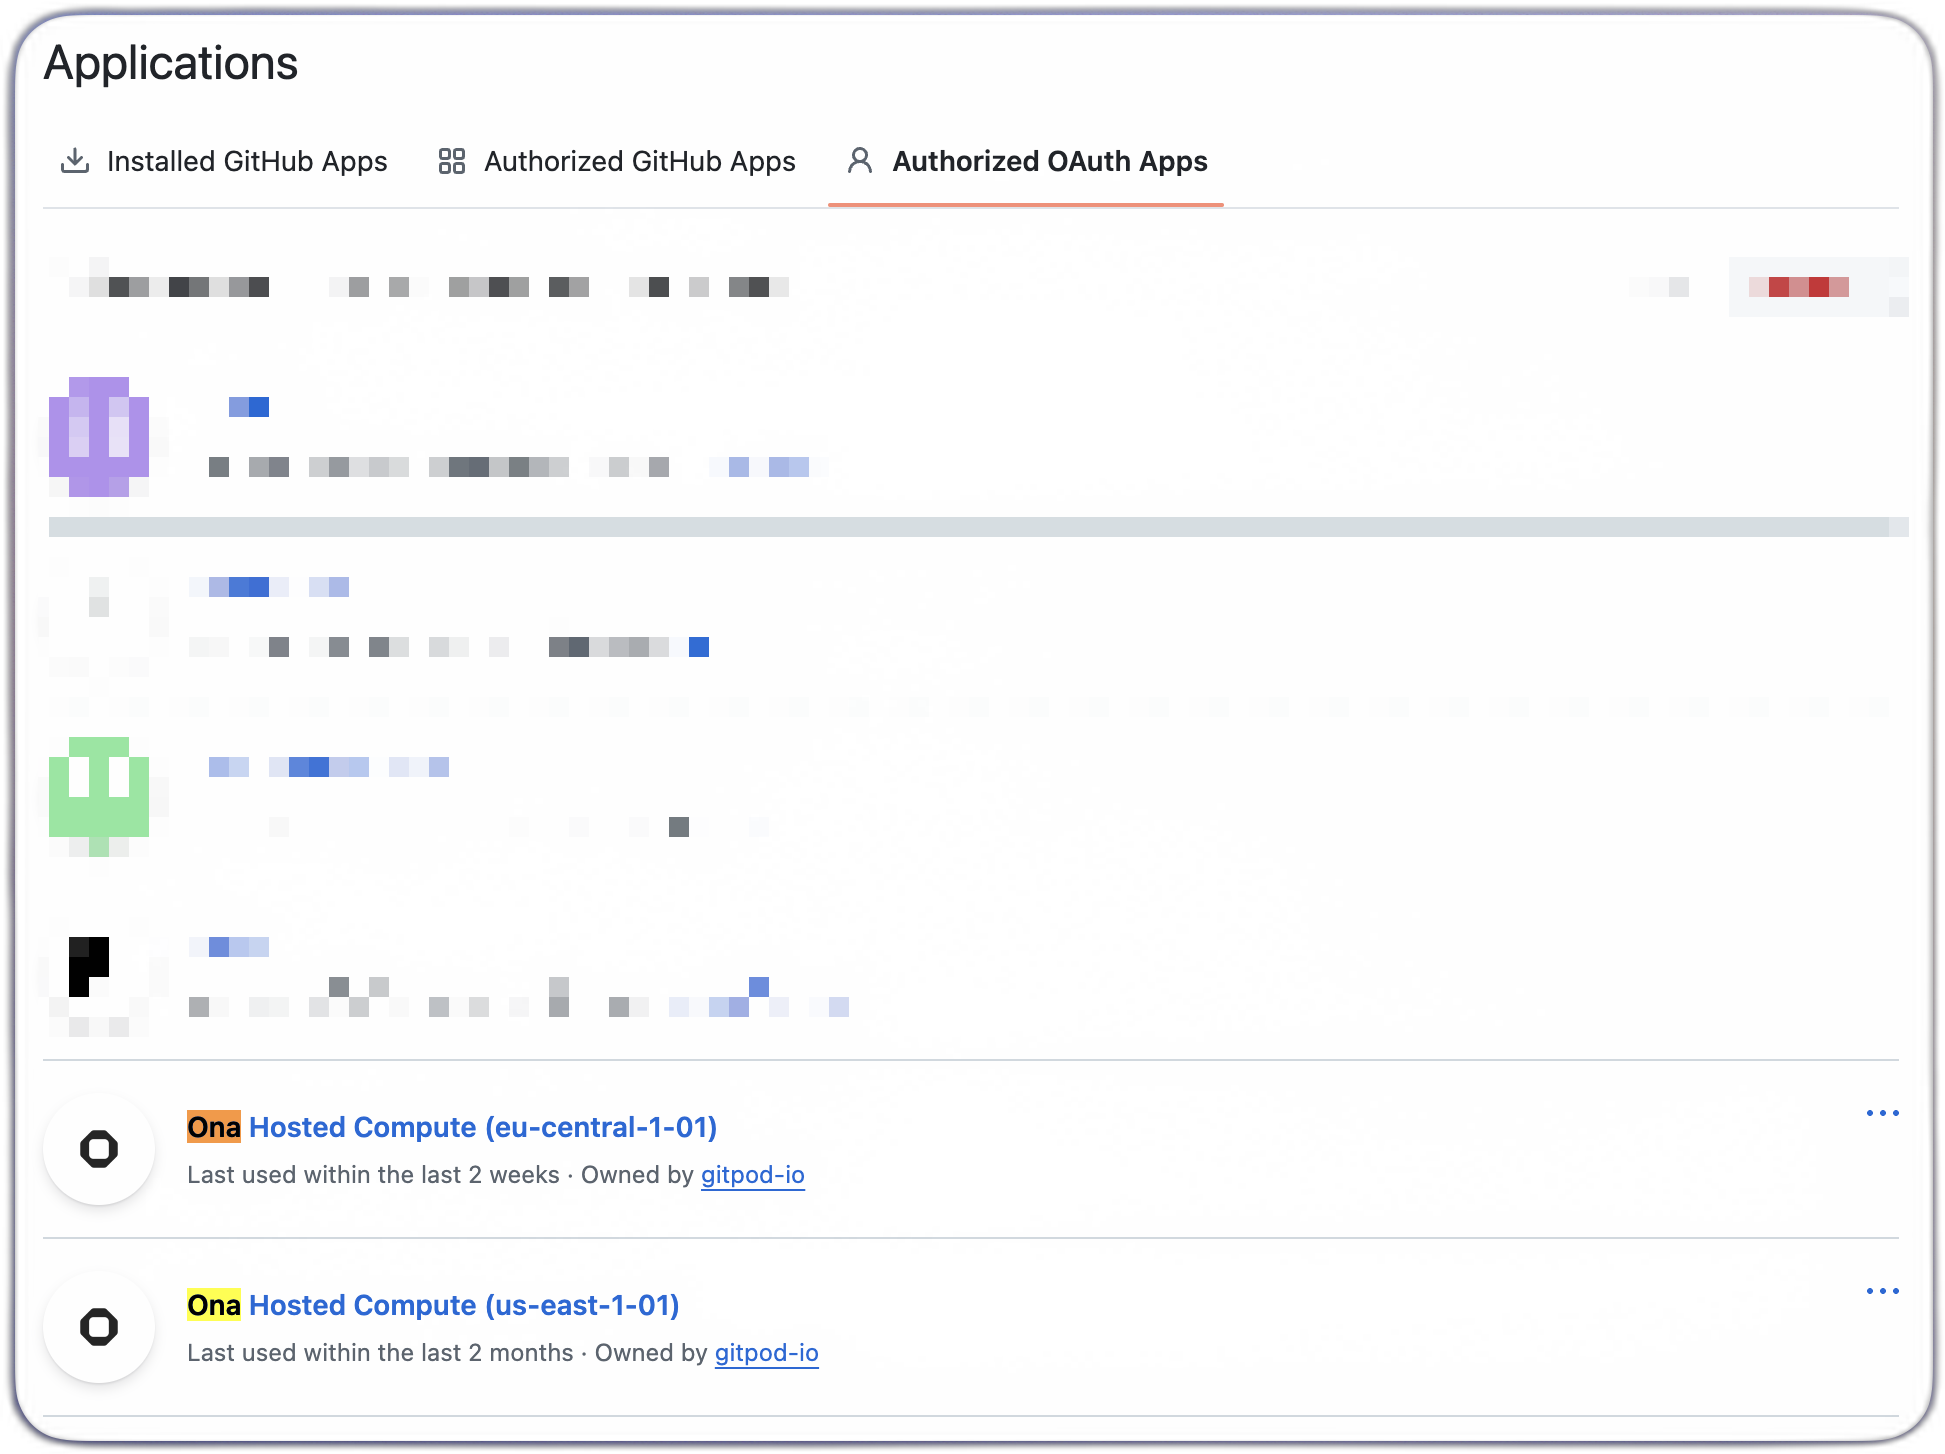This screenshot has height=1454, width=1945.
Task: Open the red action button at top right
Action: (1818, 287)
